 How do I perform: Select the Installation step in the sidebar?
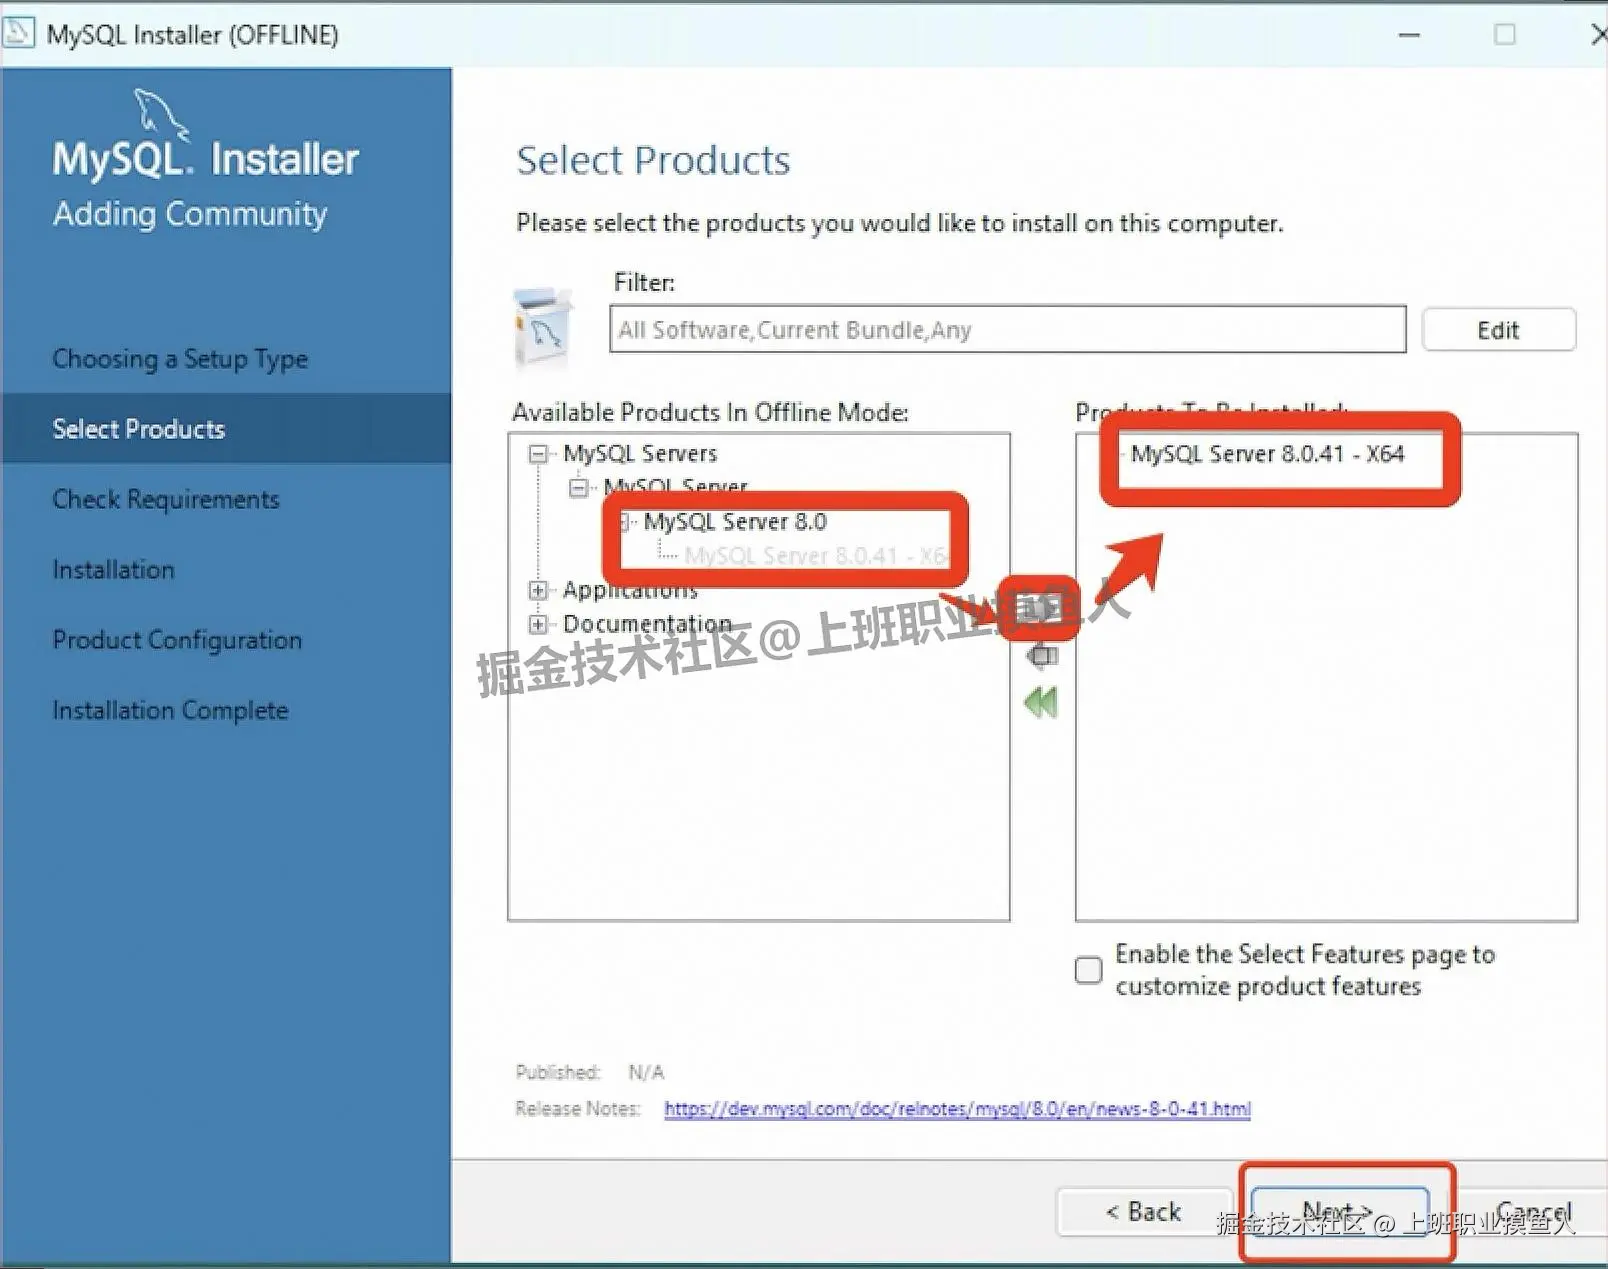click(113, 569)
